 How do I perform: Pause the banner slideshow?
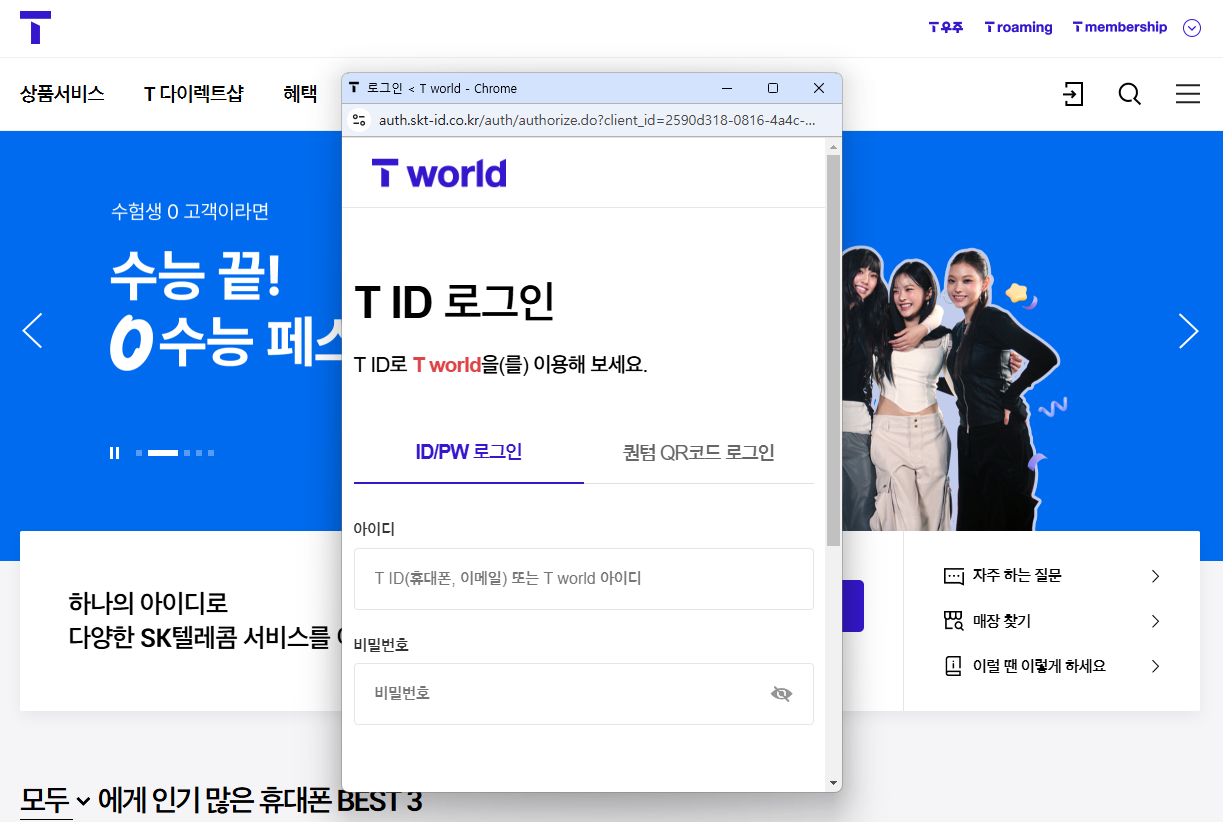(114, 453)
